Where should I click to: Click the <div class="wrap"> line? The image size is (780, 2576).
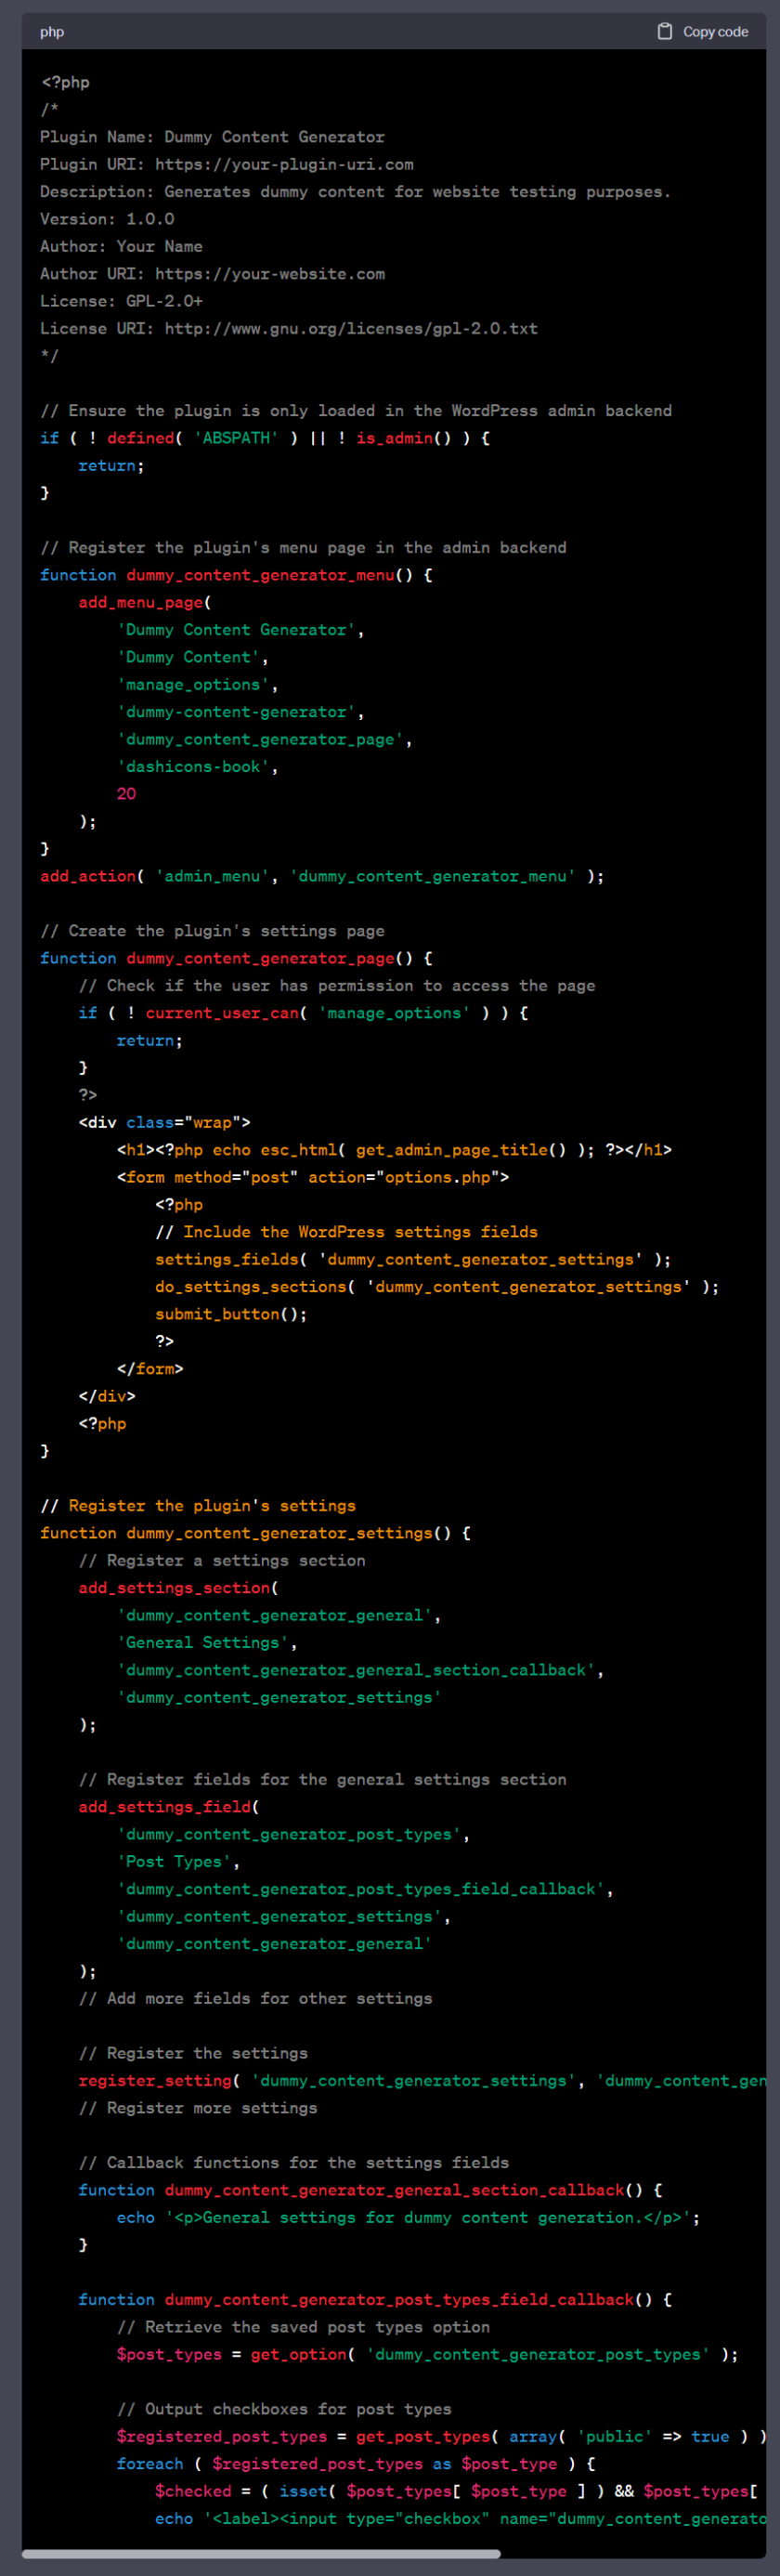pyautogui.click(x=164, y=1122)
